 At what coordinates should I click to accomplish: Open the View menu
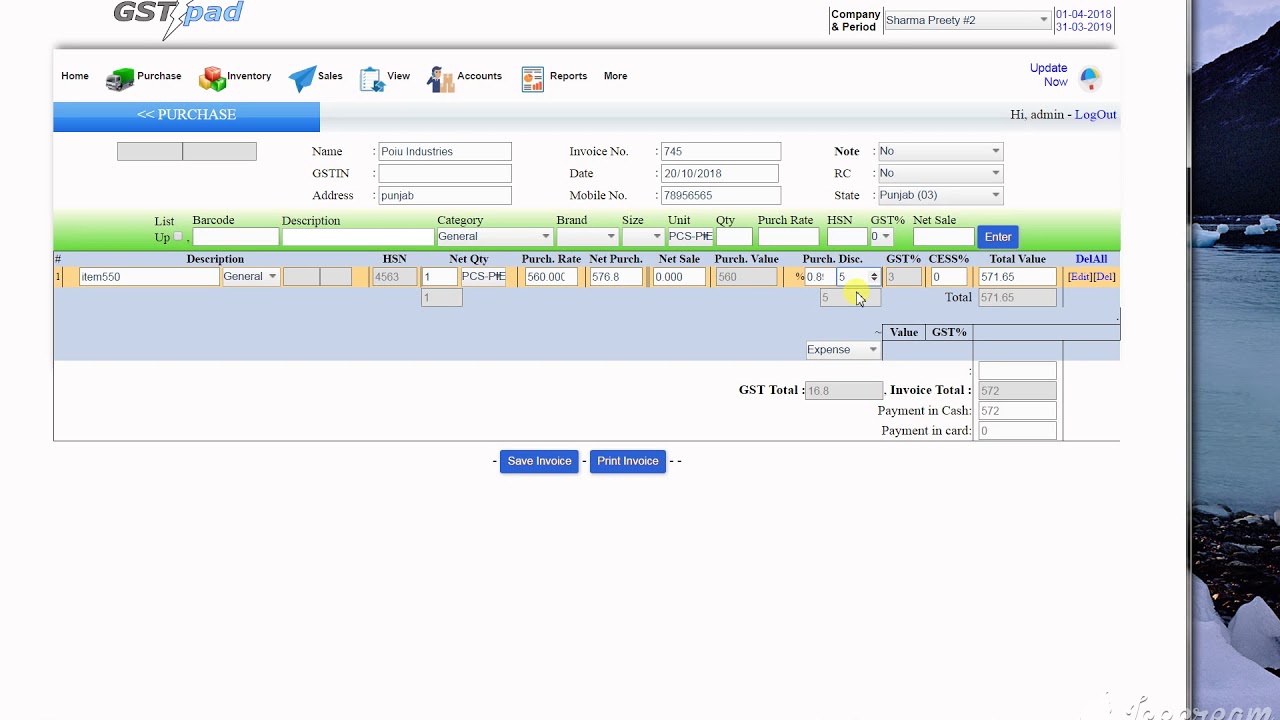coord(398,76)
